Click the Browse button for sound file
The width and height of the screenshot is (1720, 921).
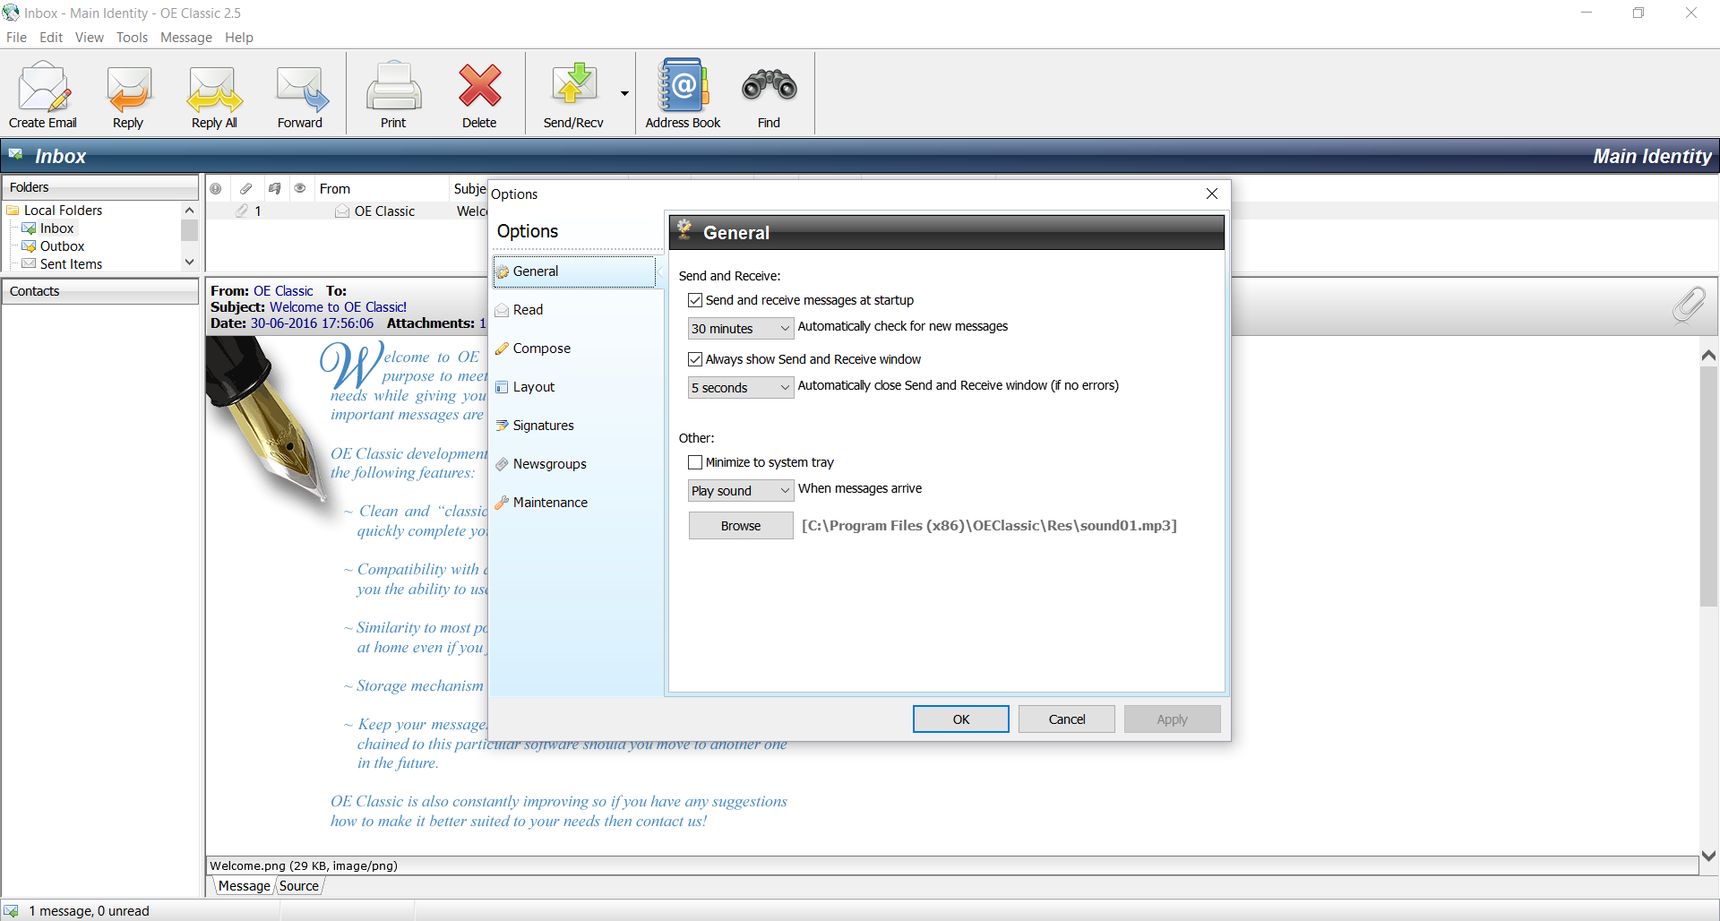tap(741, 525)
